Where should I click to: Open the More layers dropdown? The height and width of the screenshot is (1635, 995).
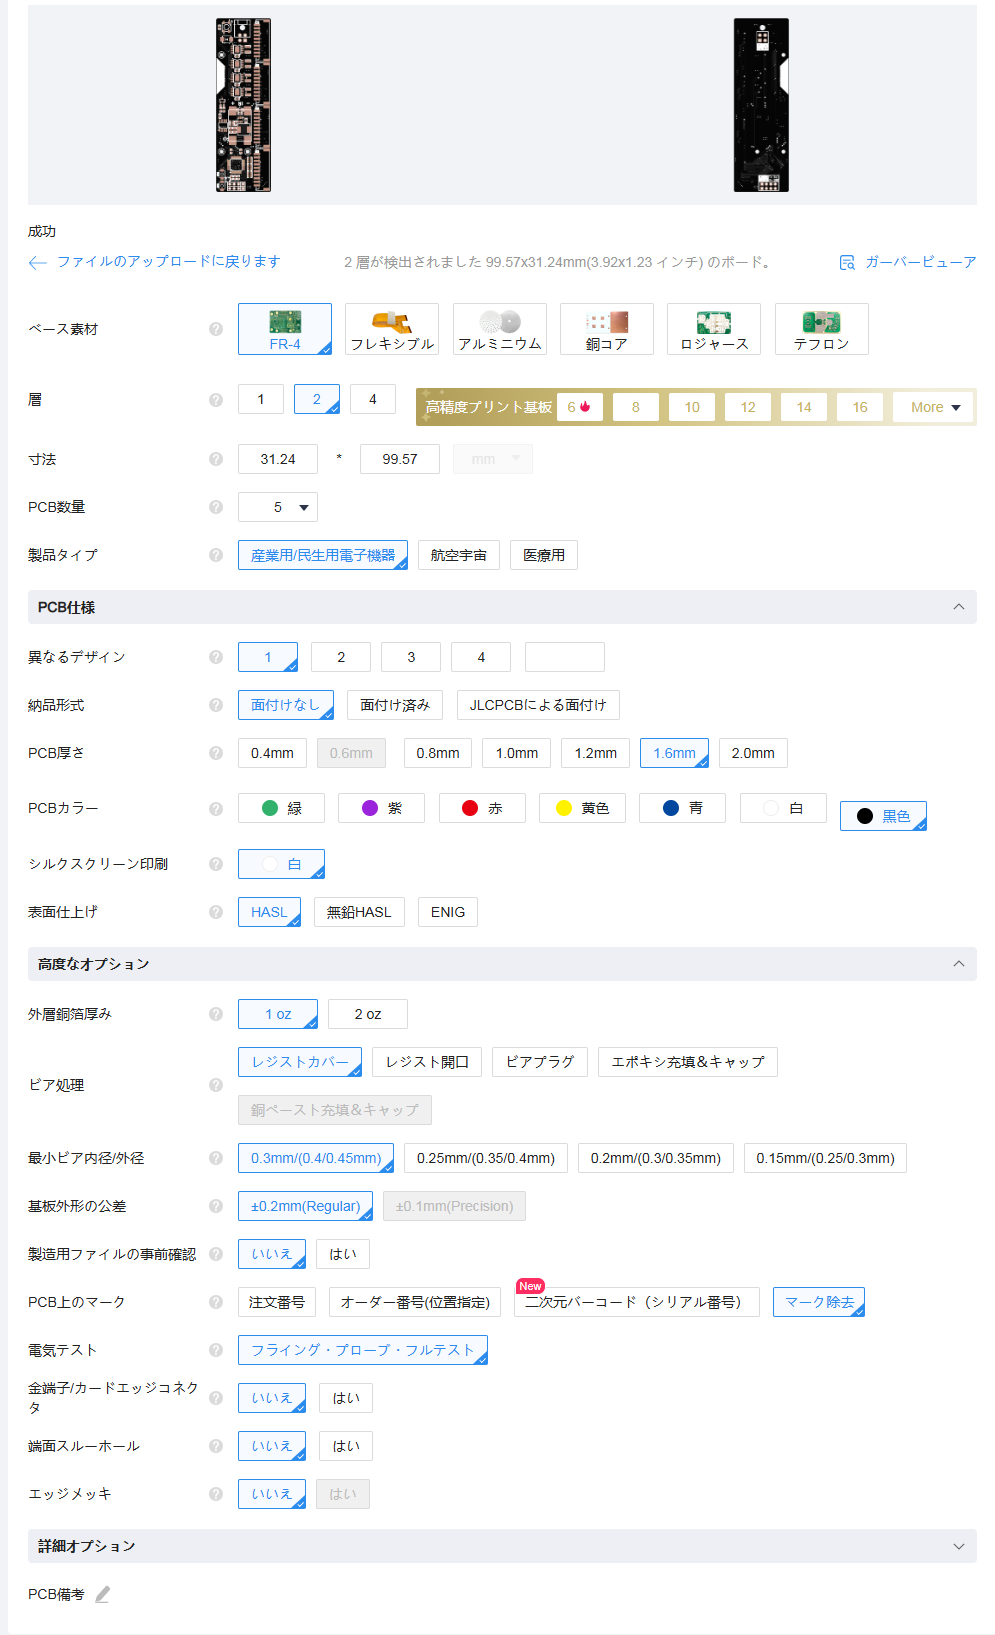coord(935,407)
